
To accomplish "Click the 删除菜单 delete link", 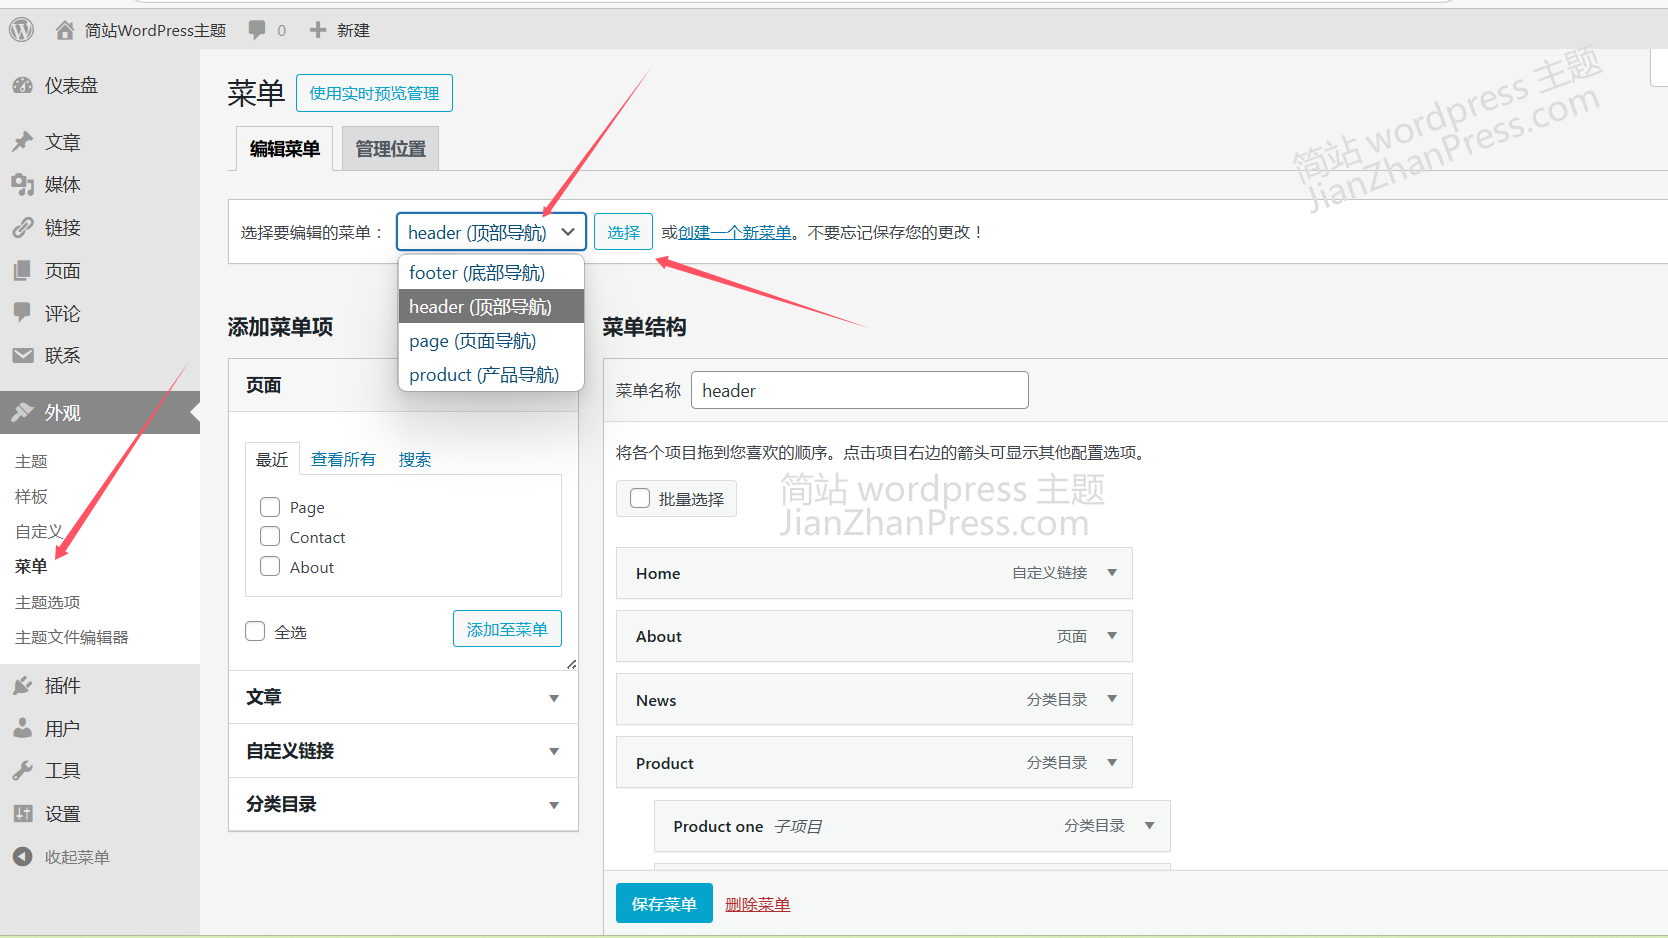I will point(758,904).
